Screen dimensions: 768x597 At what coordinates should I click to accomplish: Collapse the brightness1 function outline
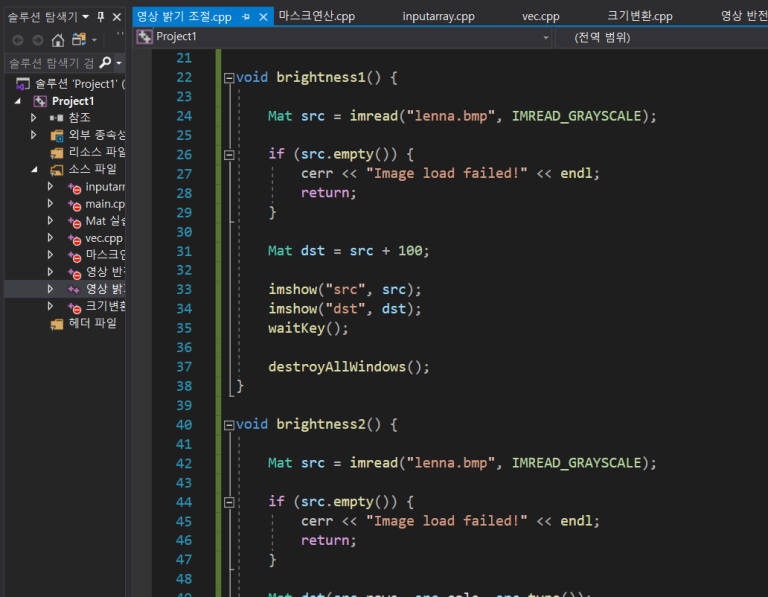(x=229, y=78)
